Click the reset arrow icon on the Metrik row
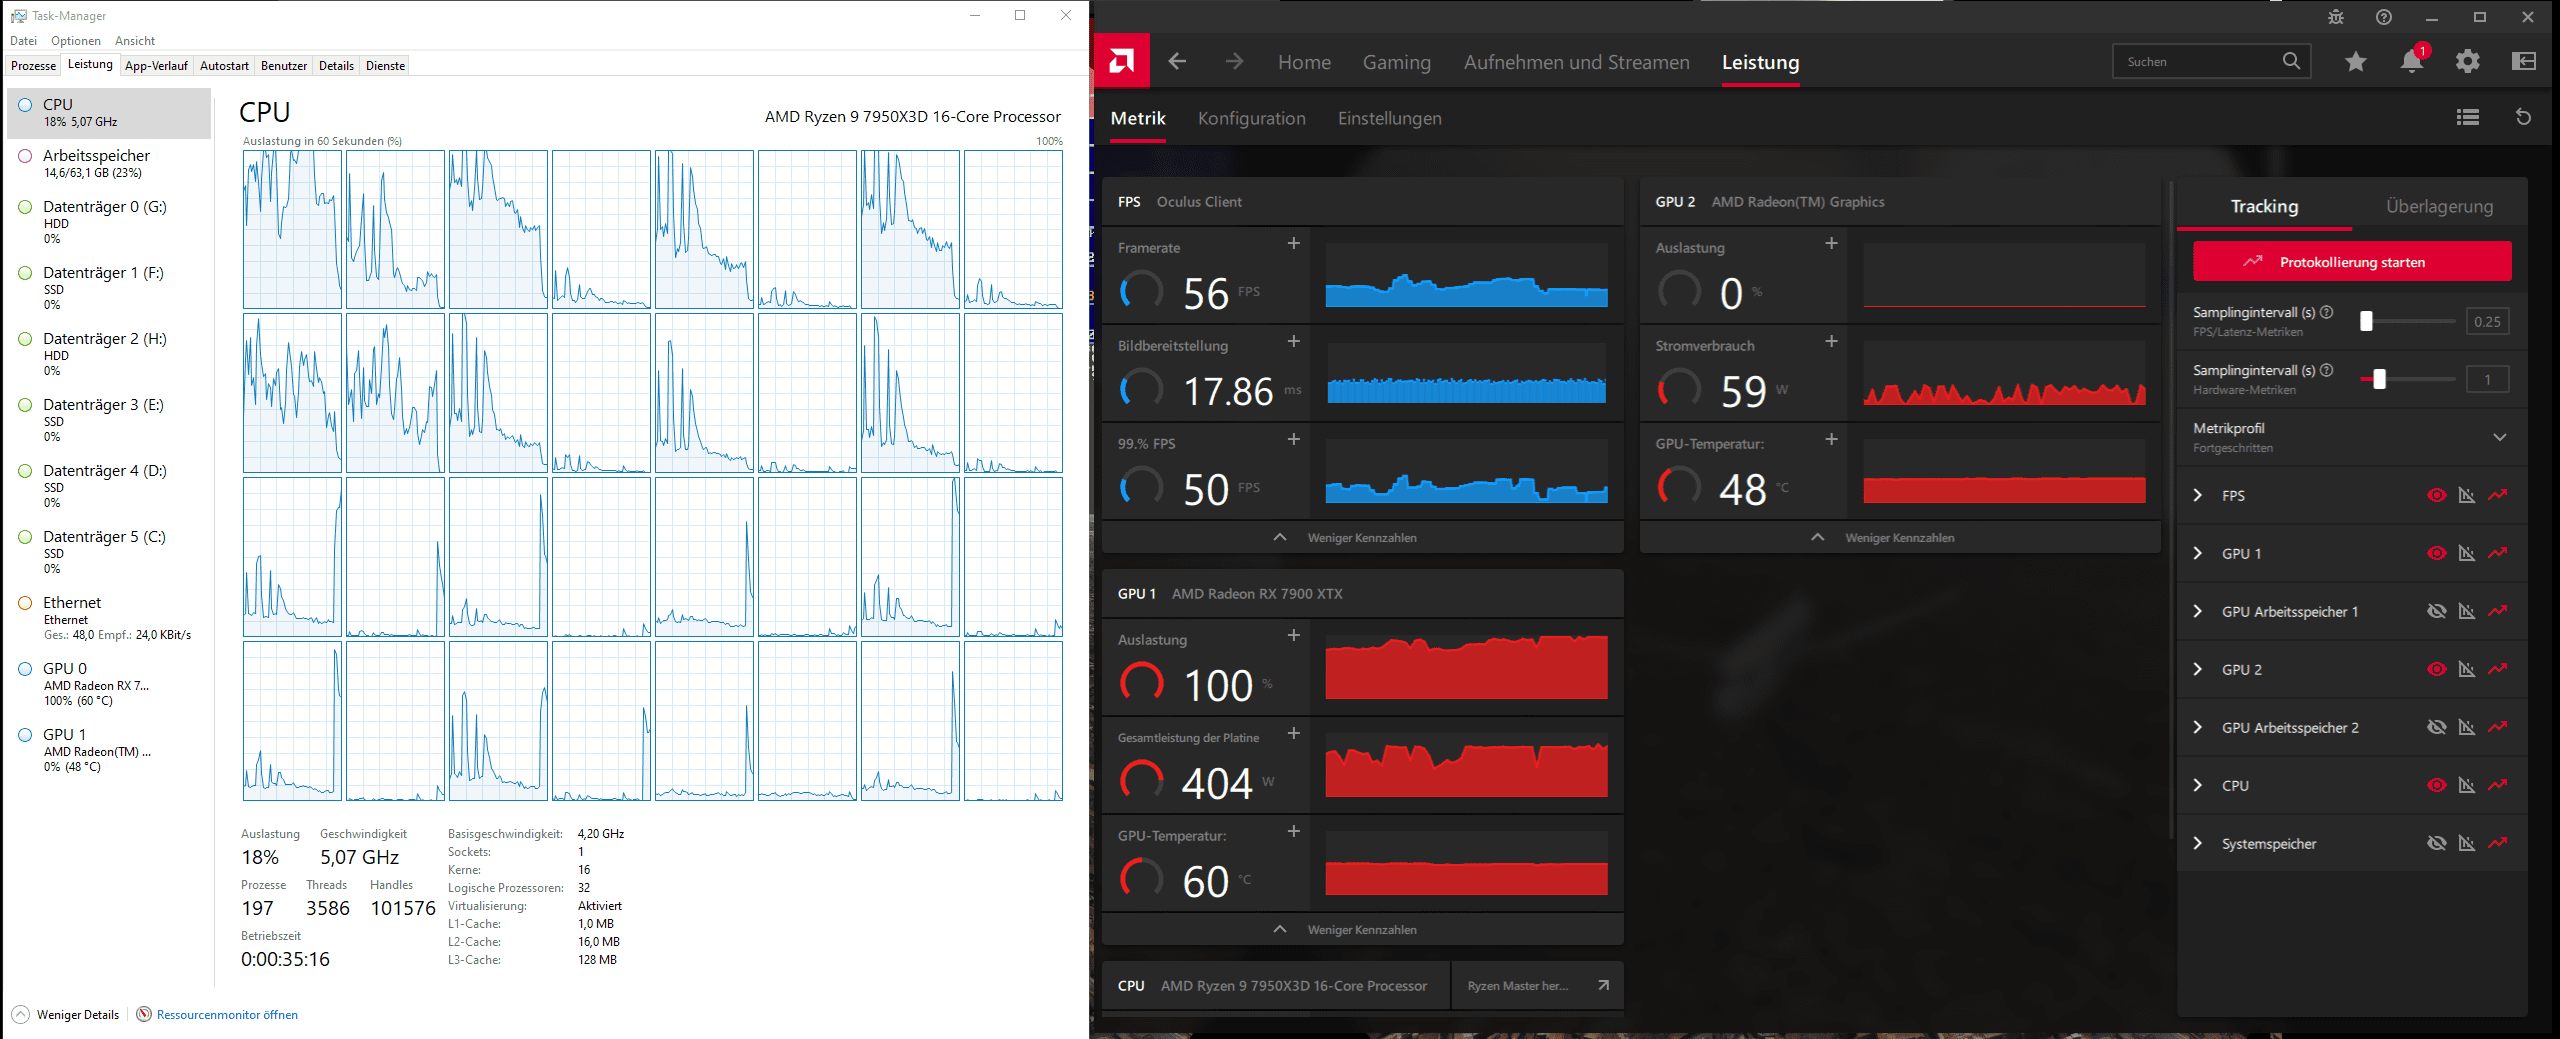The height and width of the screenshot is (1039, 2560). 2523,117
